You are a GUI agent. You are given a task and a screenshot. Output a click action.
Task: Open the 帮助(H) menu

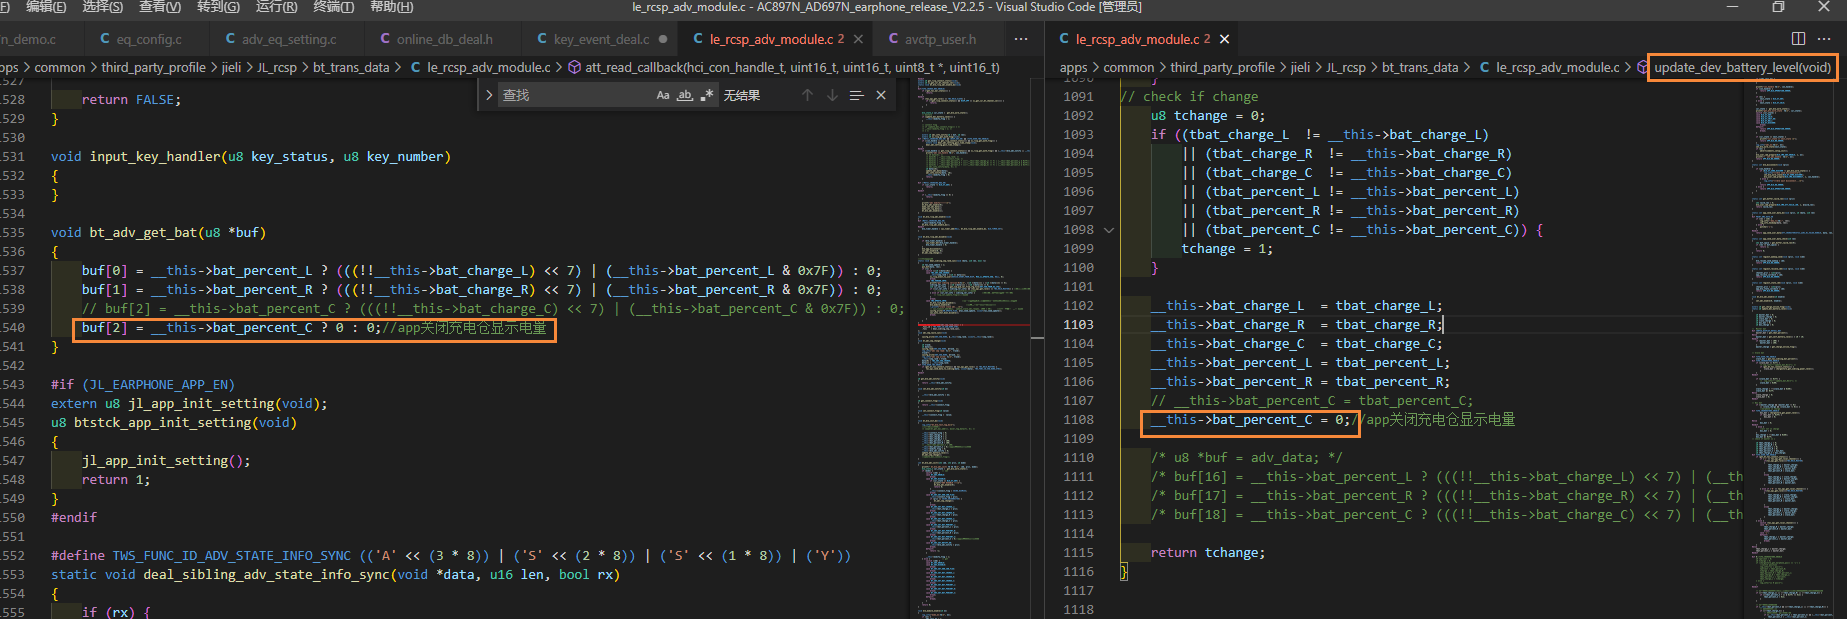point(391,7)
